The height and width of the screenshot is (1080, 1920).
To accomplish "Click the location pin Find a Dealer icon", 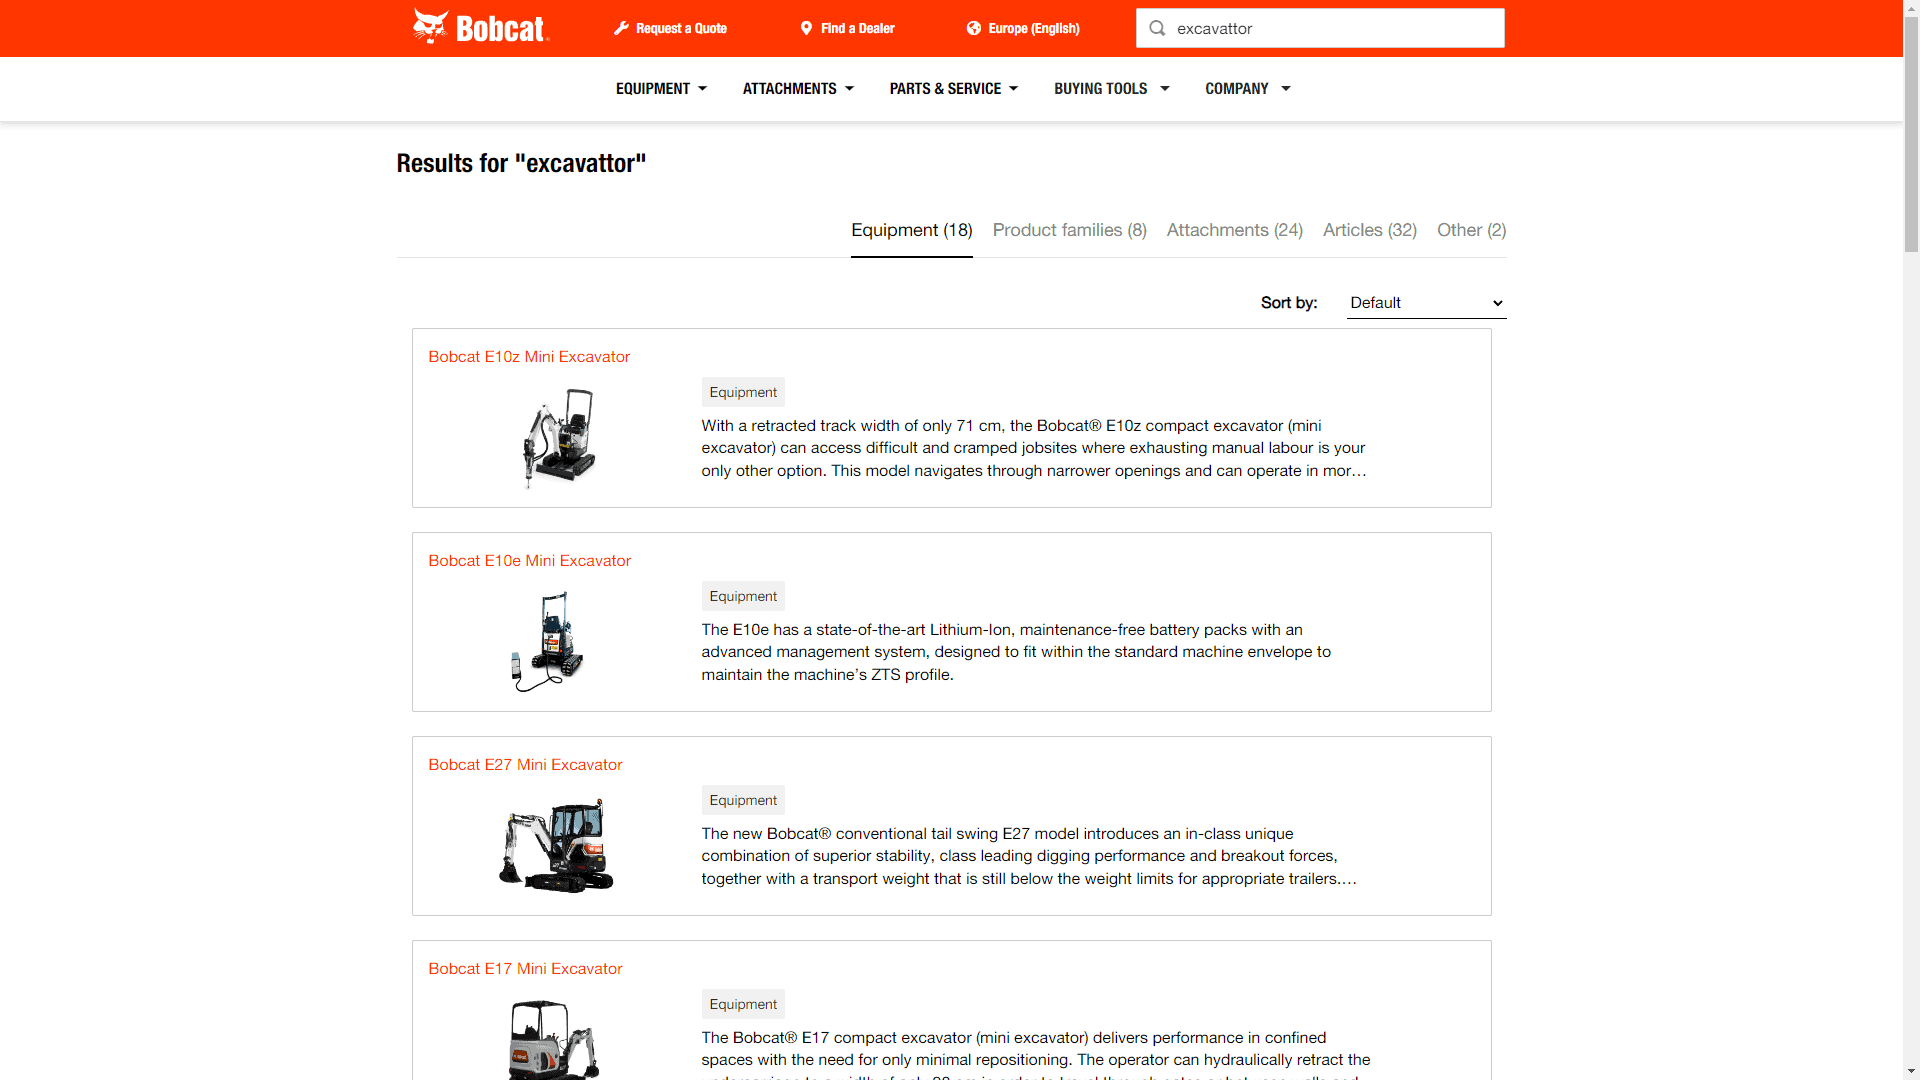I will pyautogui.click(x=806, y=28).
